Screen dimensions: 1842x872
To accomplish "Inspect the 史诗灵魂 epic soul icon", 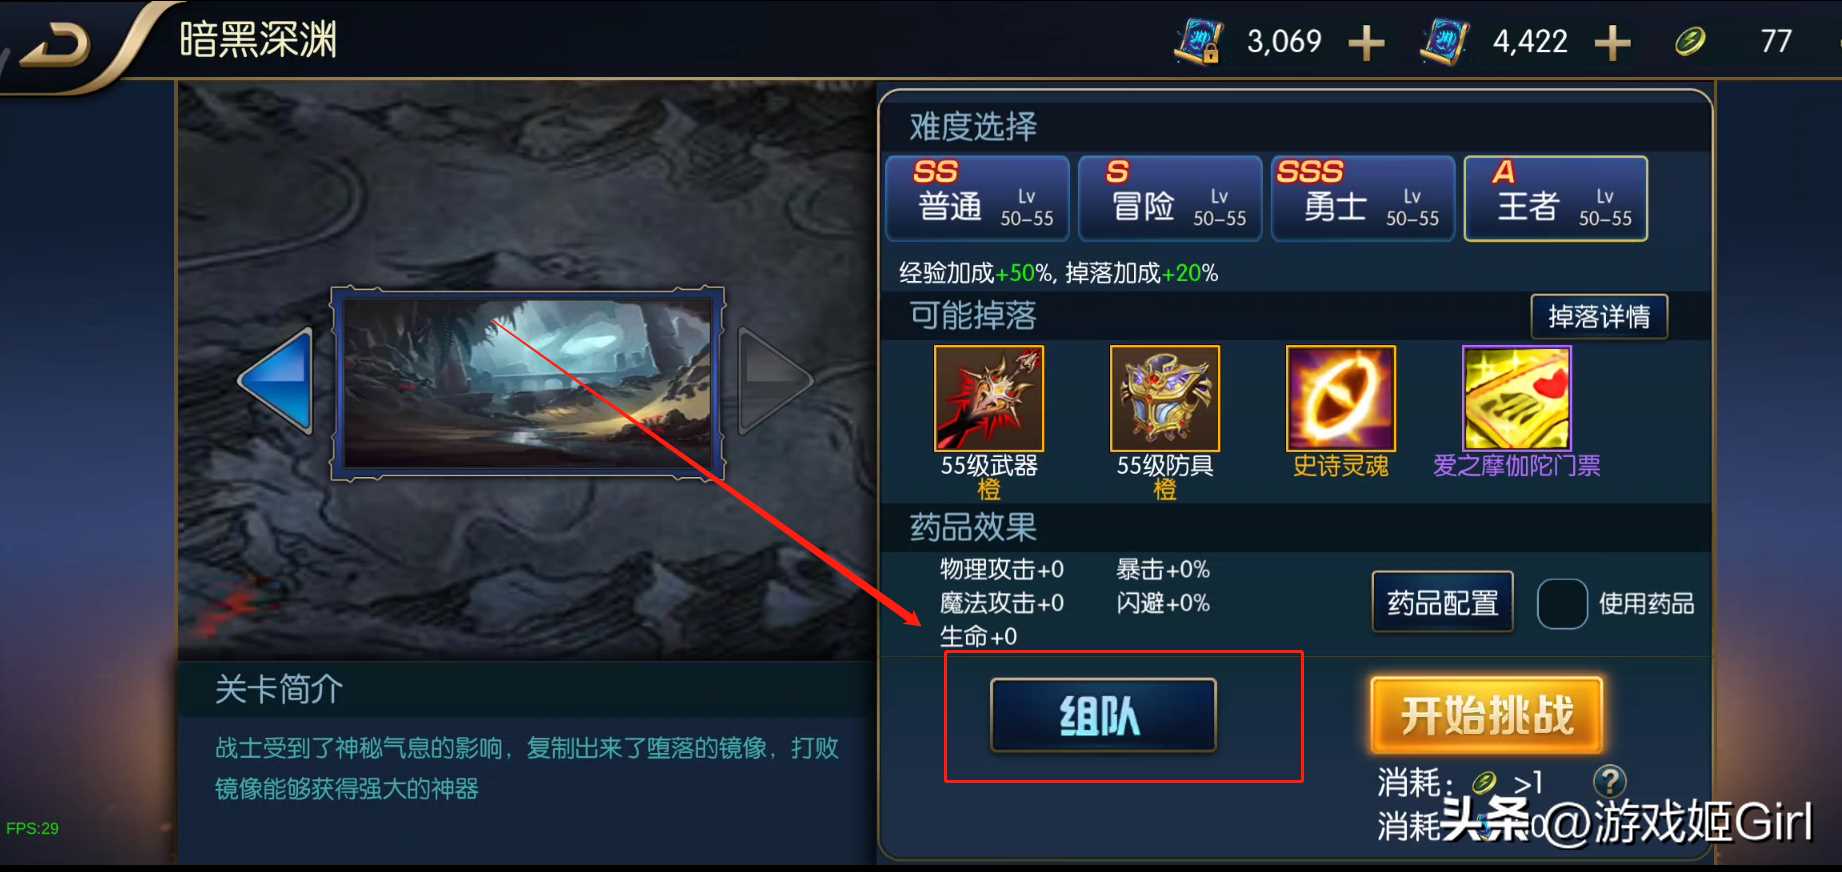I will point(1341,398).
